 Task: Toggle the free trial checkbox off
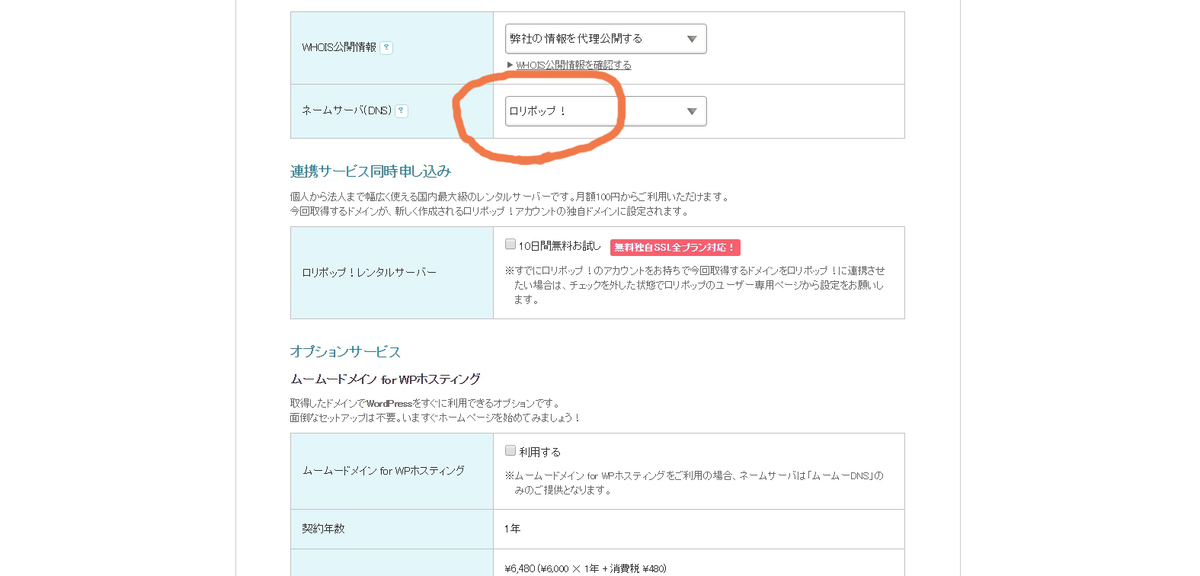510,246
